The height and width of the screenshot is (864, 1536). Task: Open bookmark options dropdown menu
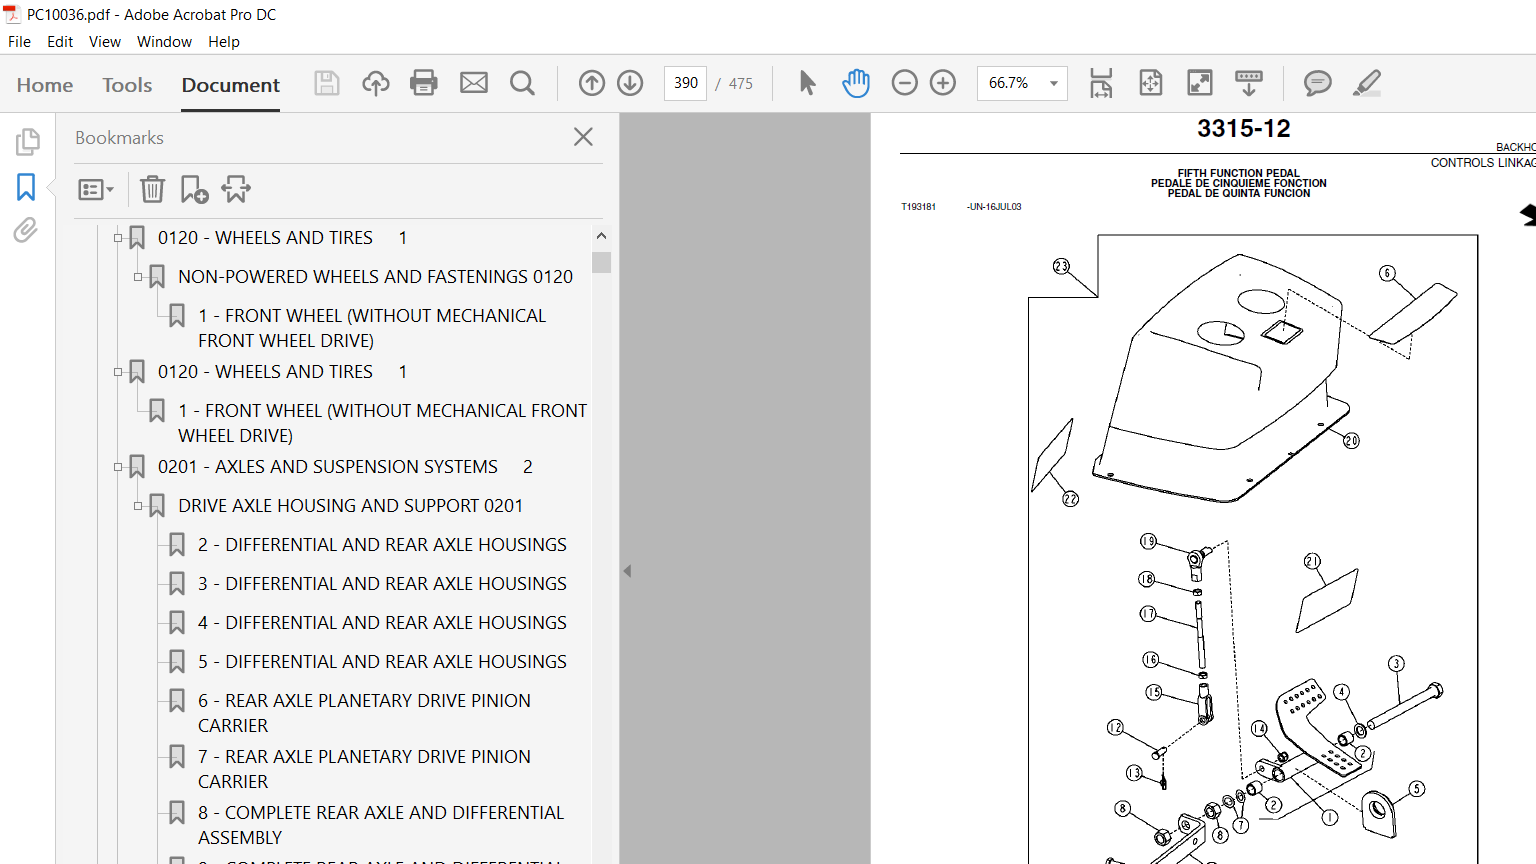pyautogui.click(x=96, y=189)
